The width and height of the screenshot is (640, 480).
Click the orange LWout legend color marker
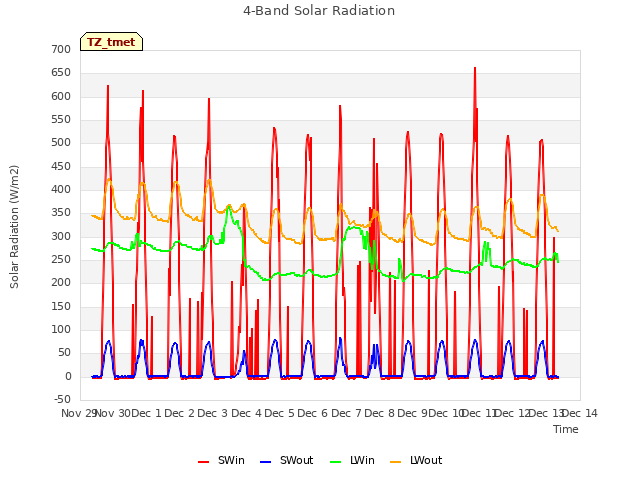pos(396,462)
